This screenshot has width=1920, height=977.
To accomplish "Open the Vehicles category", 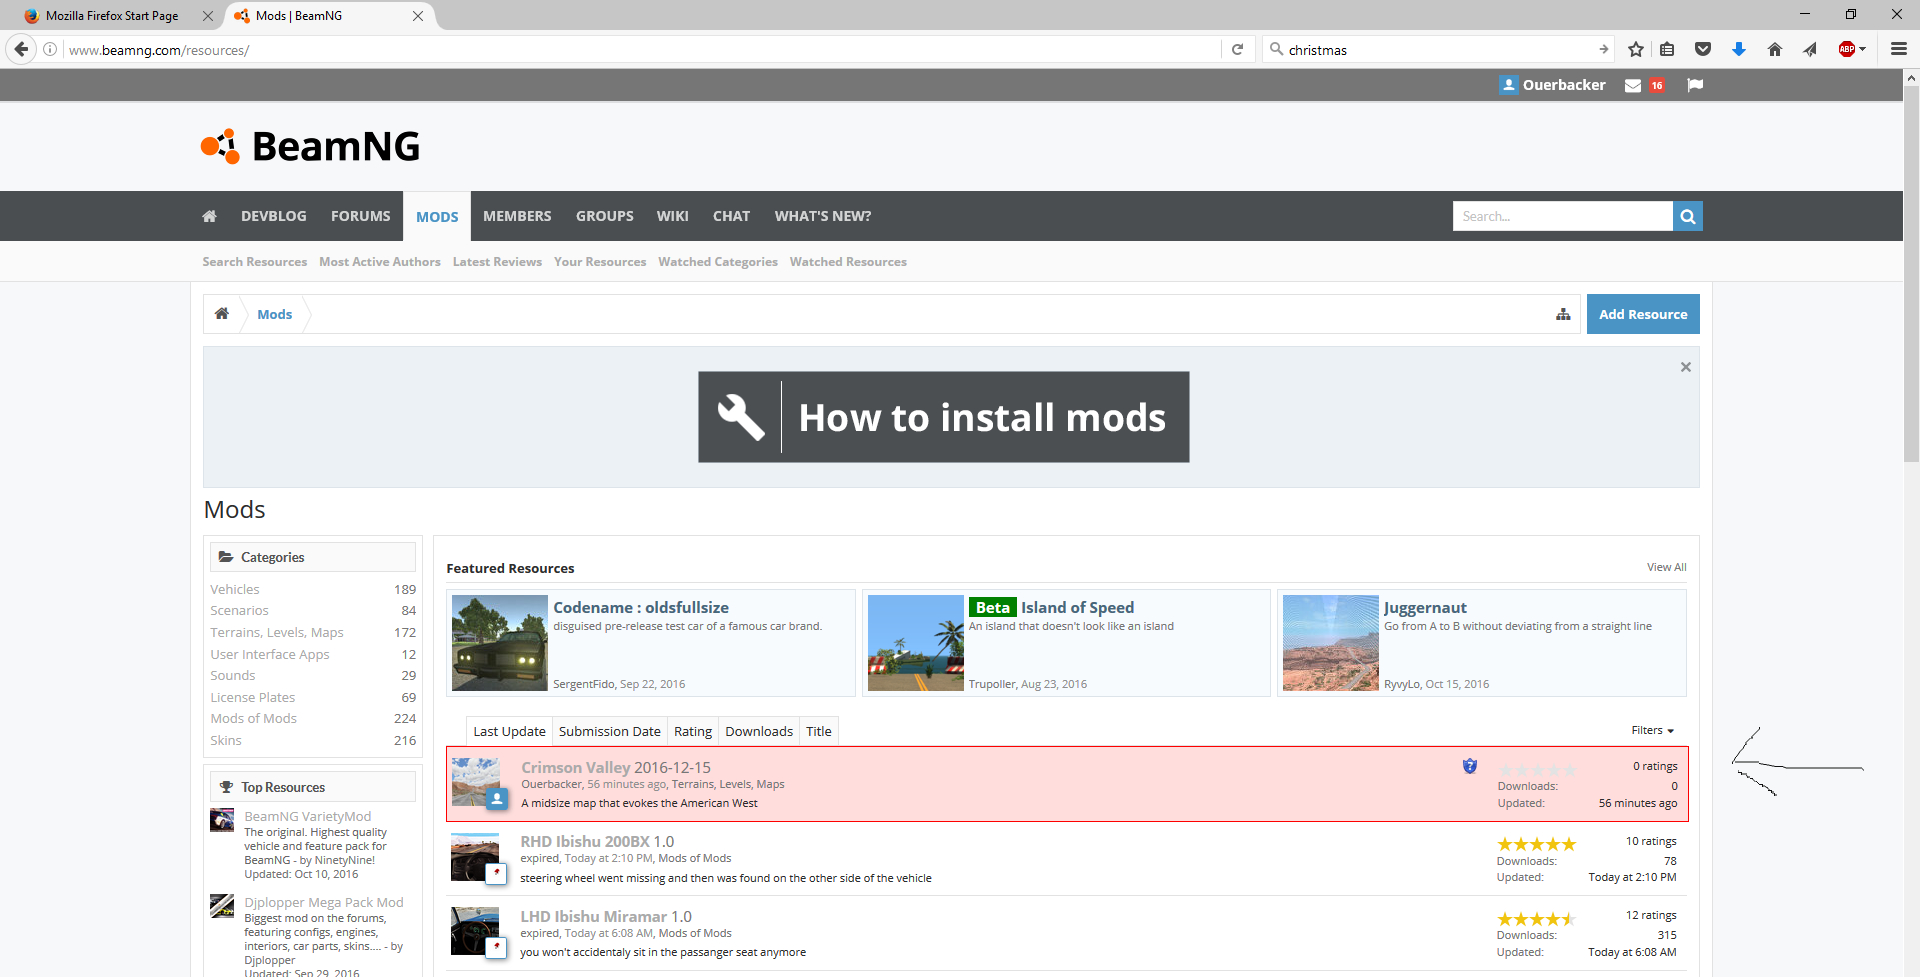I will click(x=235, y=590).
